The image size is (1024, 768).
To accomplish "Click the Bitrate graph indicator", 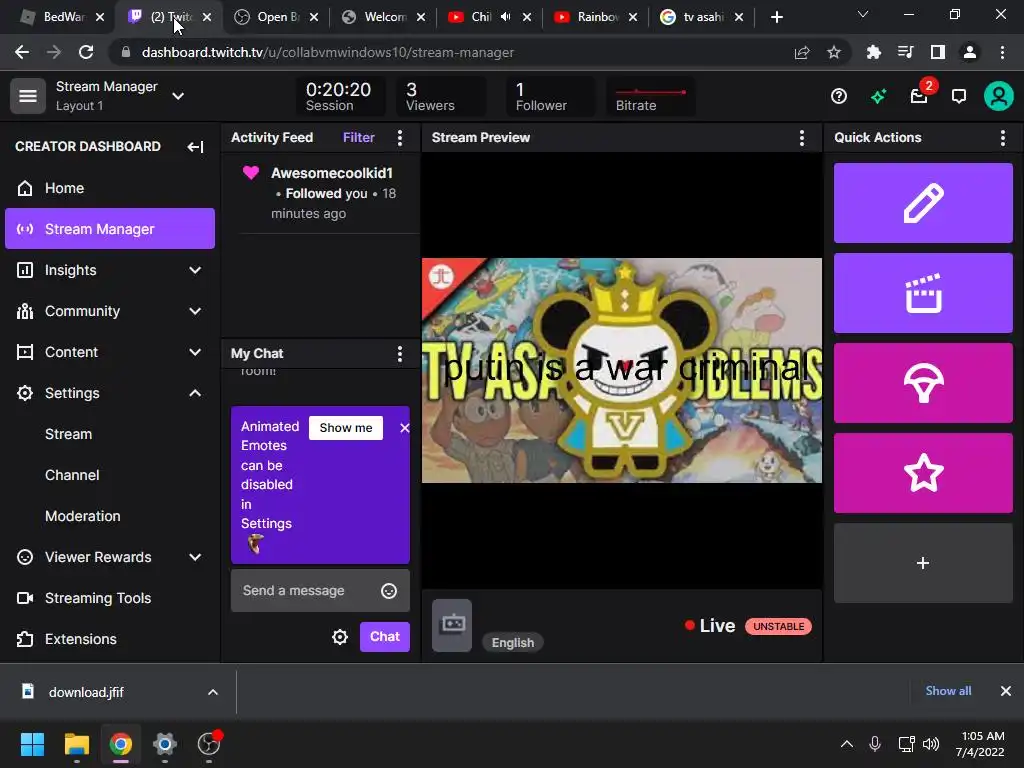I will [x=650, y=97].
